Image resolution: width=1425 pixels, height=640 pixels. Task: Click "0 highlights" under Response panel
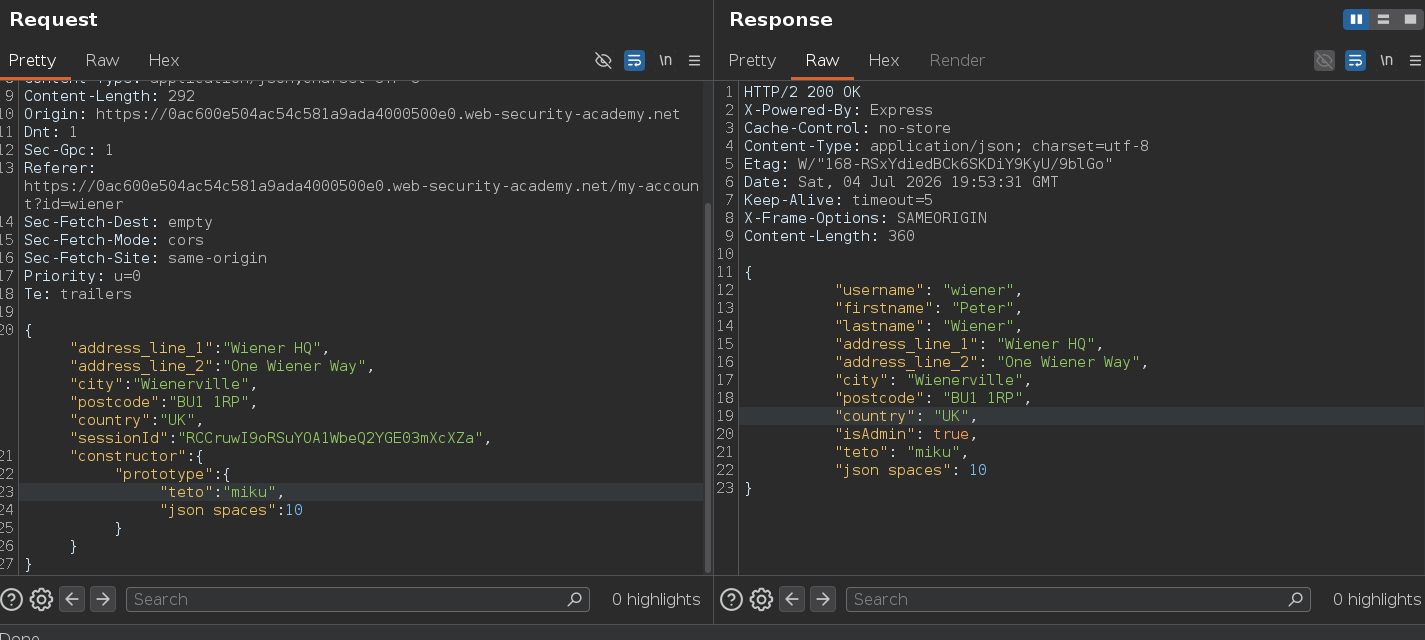coord(1377,599)
